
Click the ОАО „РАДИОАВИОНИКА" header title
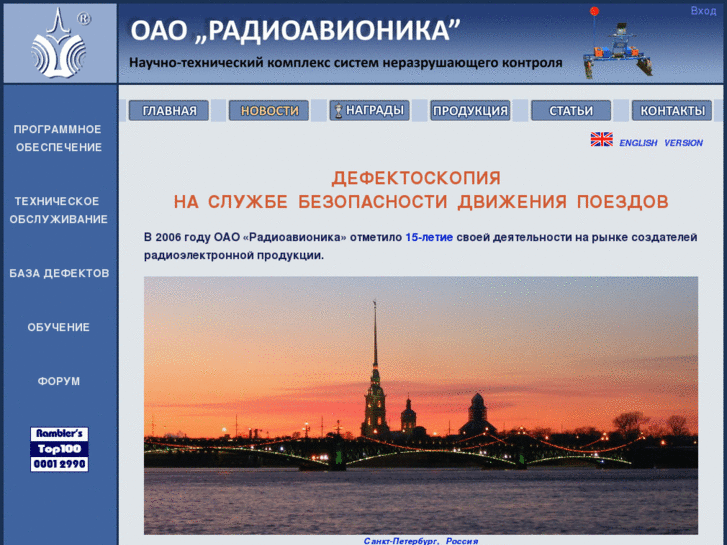pyautogui.click(x=295, y=30)
